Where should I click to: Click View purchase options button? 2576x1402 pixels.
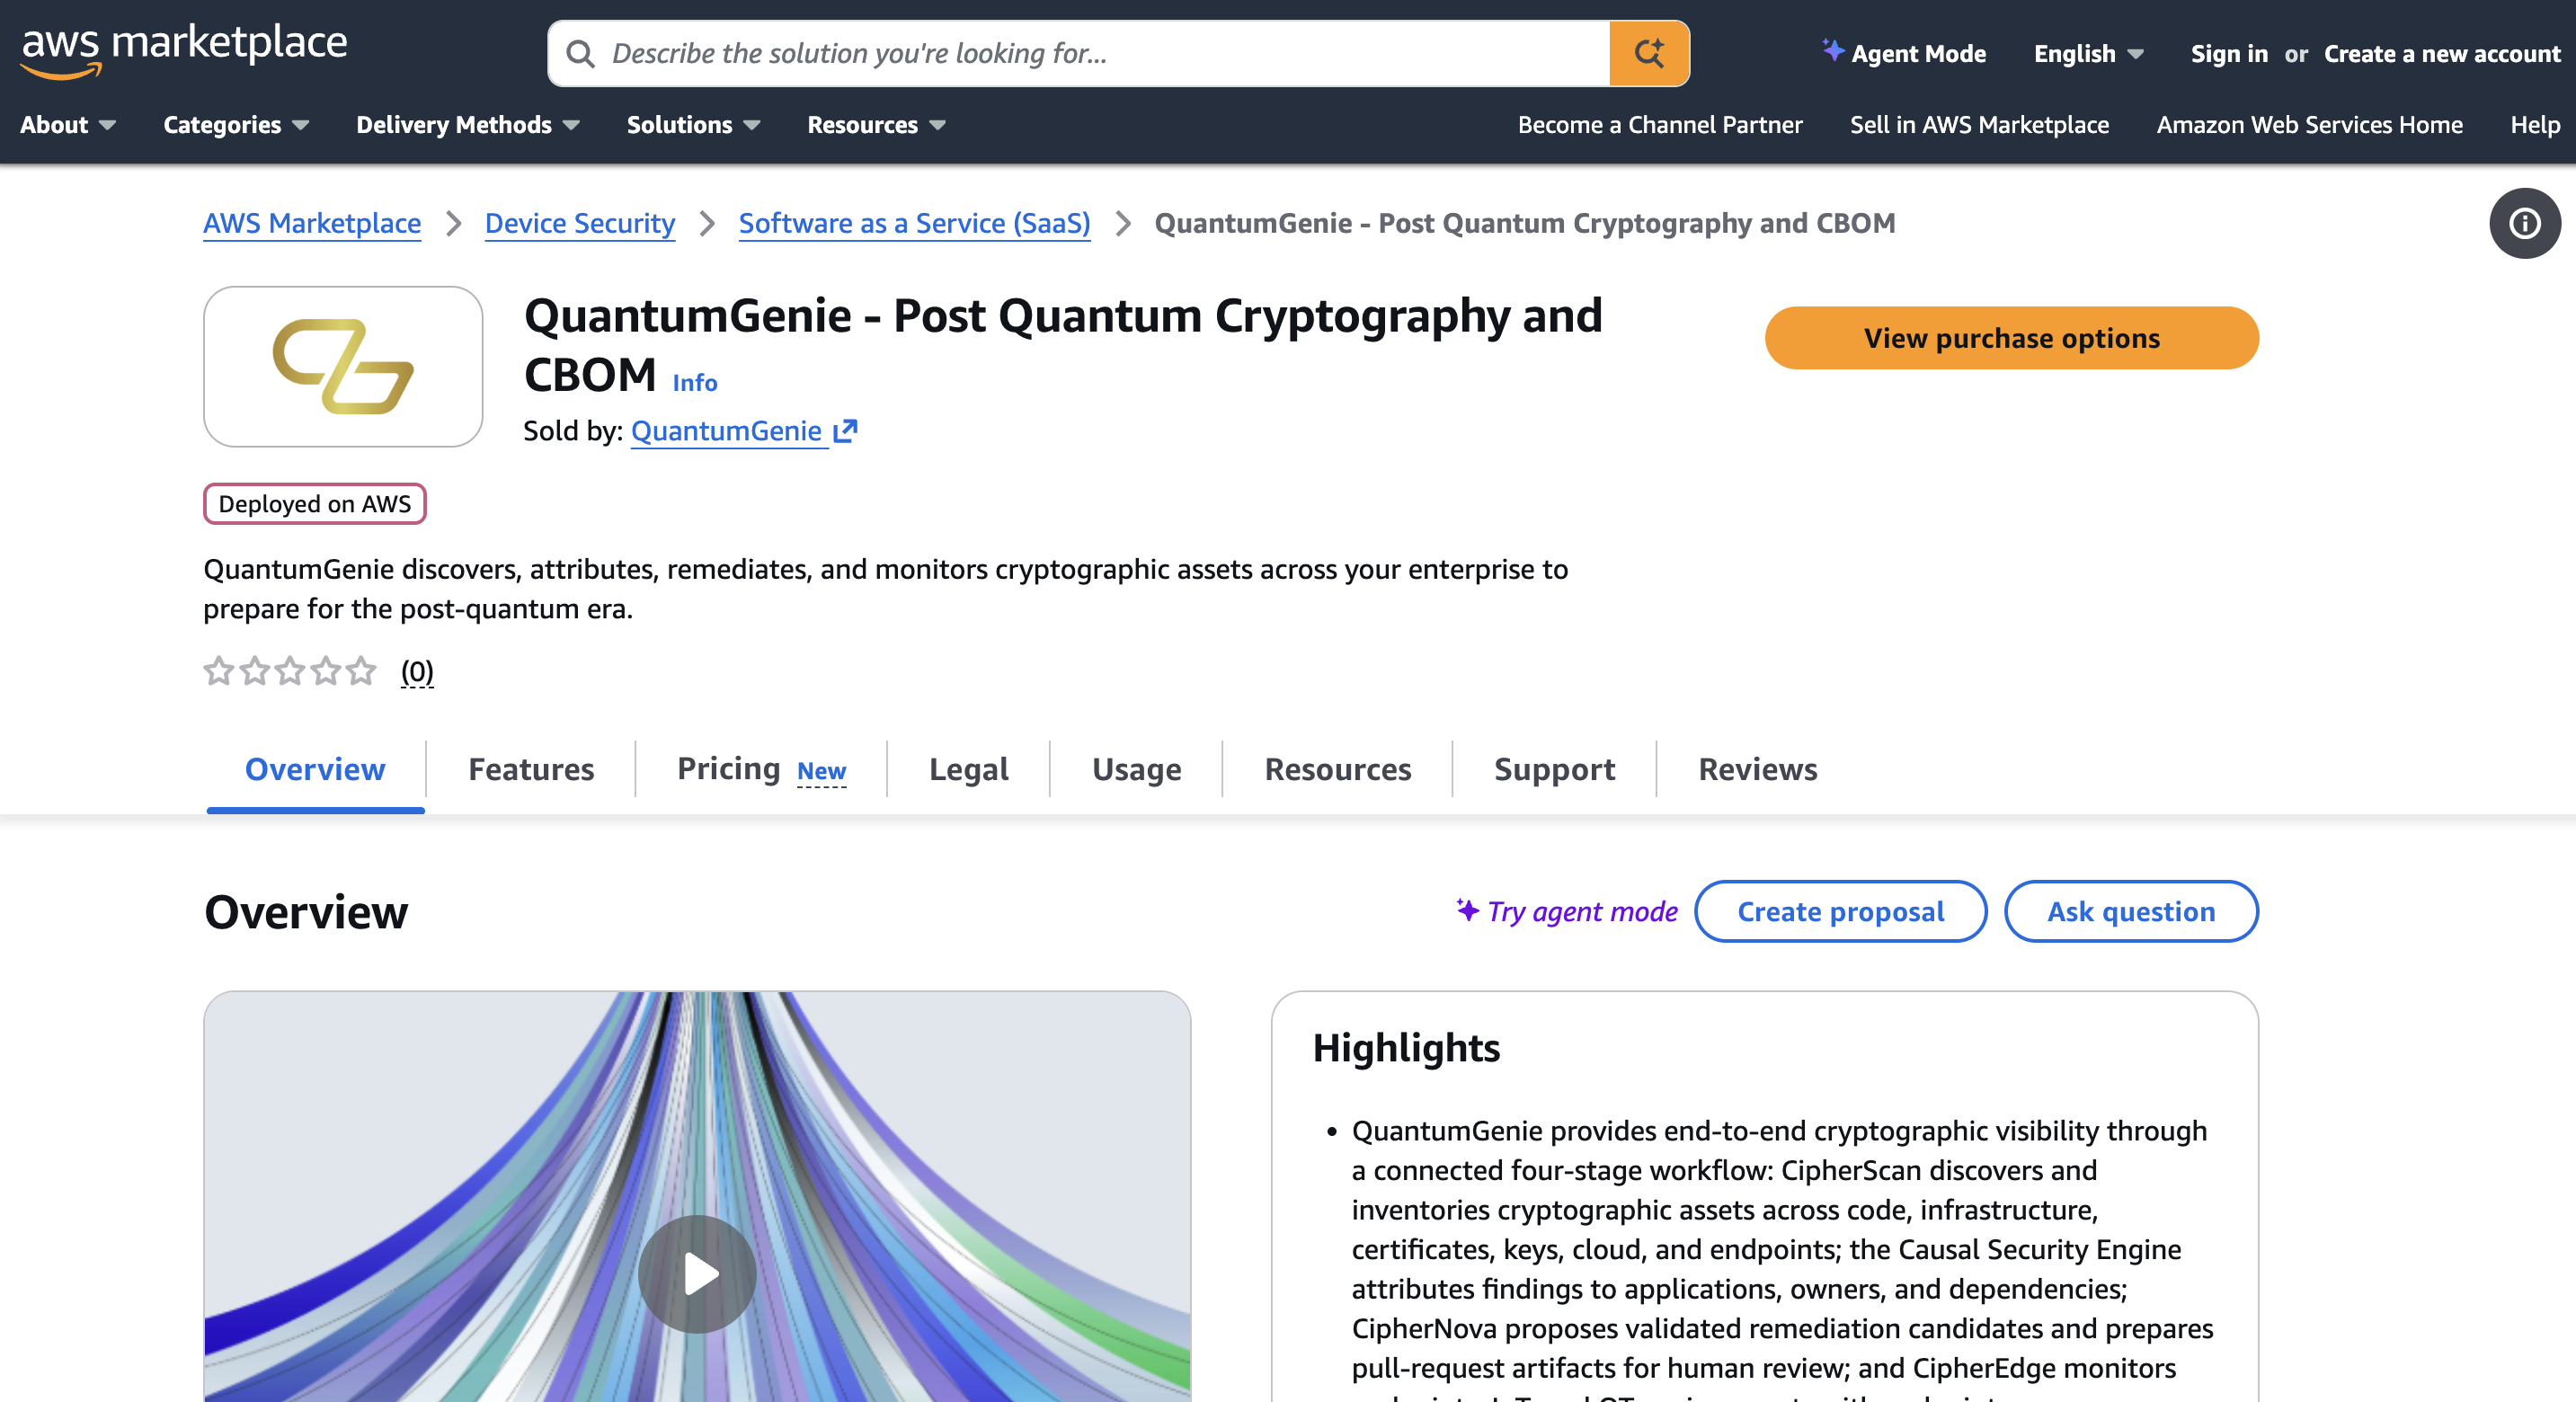(2011, 338)
